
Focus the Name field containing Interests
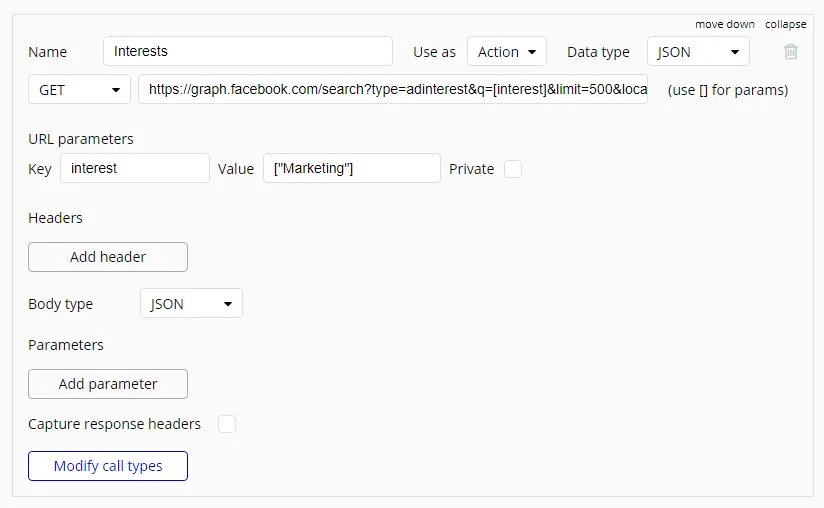point(247,51)
